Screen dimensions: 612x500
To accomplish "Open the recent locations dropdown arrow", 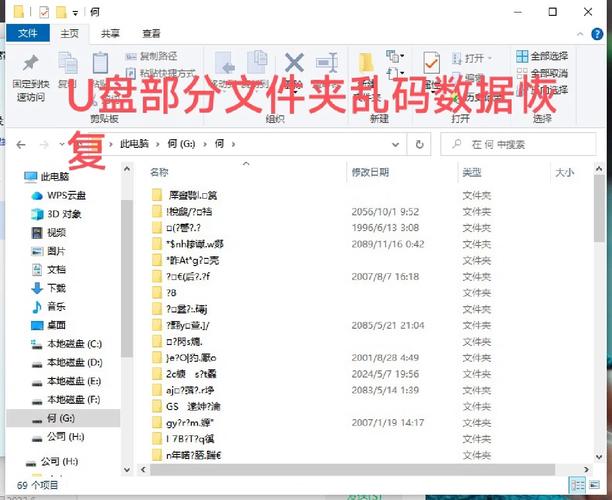I will 62,144.
